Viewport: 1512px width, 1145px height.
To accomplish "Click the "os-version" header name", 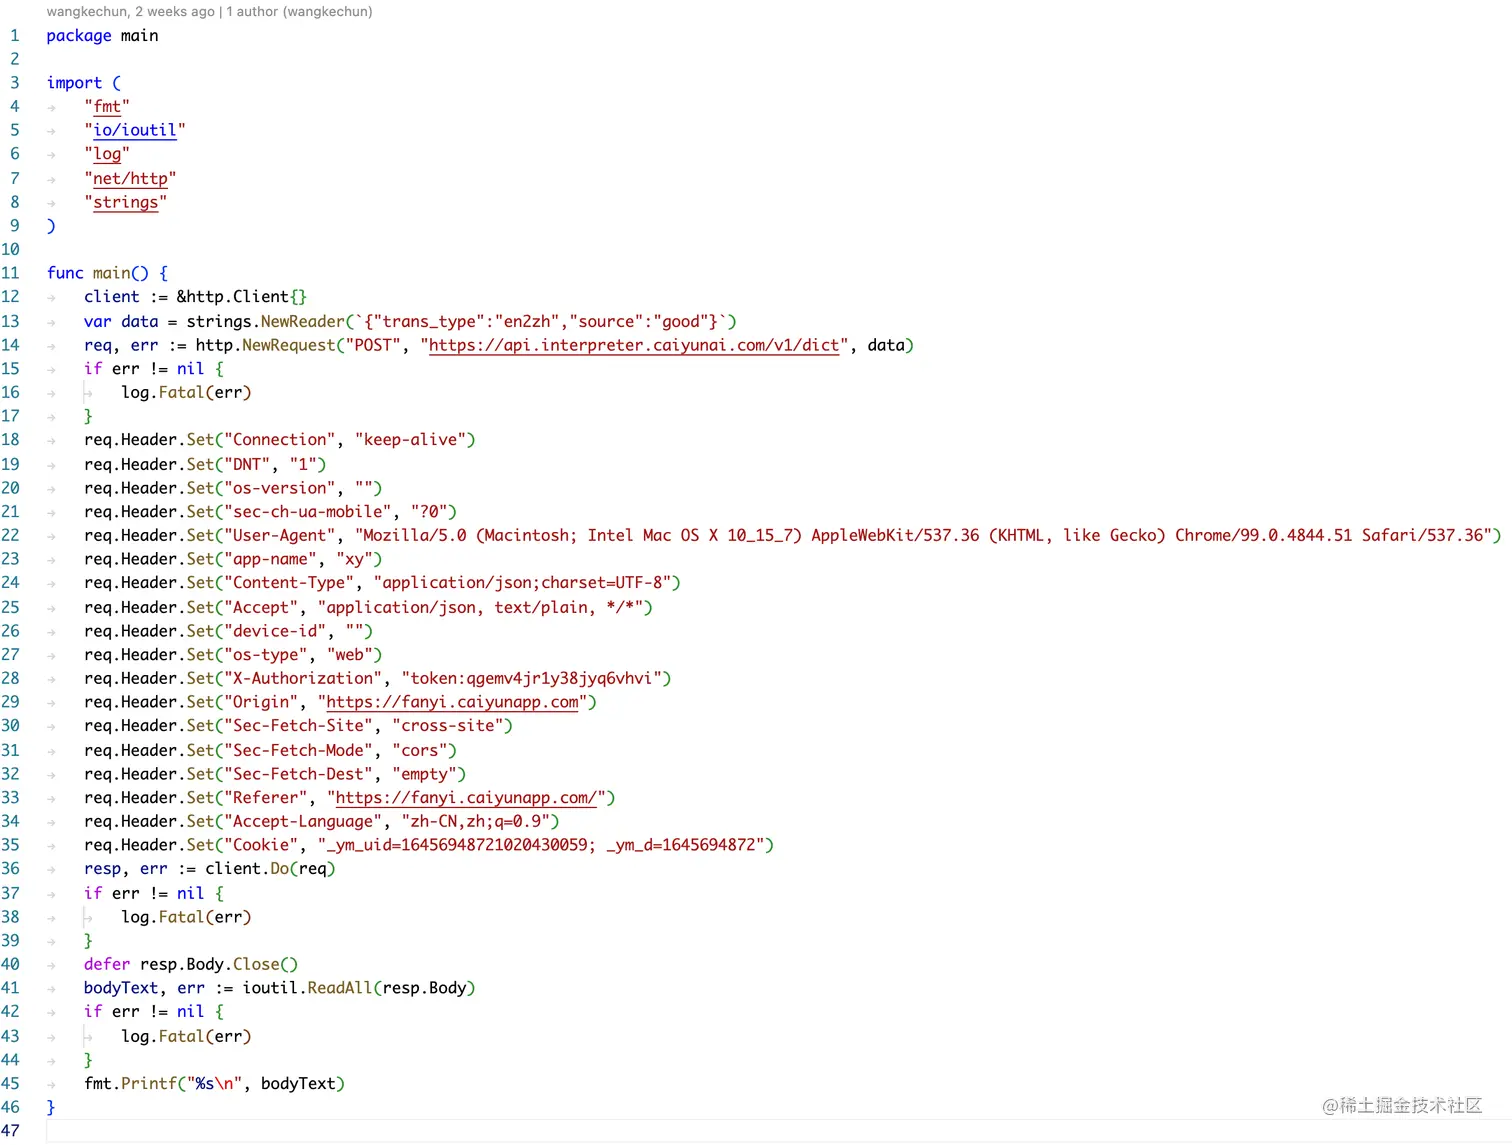I will (x=280, y=488).
